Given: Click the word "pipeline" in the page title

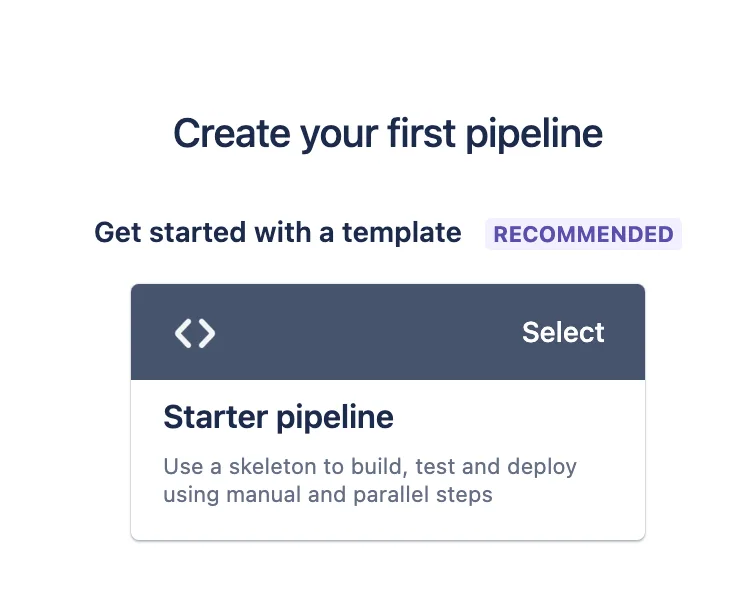Looking at the screenshot, I should pos(534,135).
